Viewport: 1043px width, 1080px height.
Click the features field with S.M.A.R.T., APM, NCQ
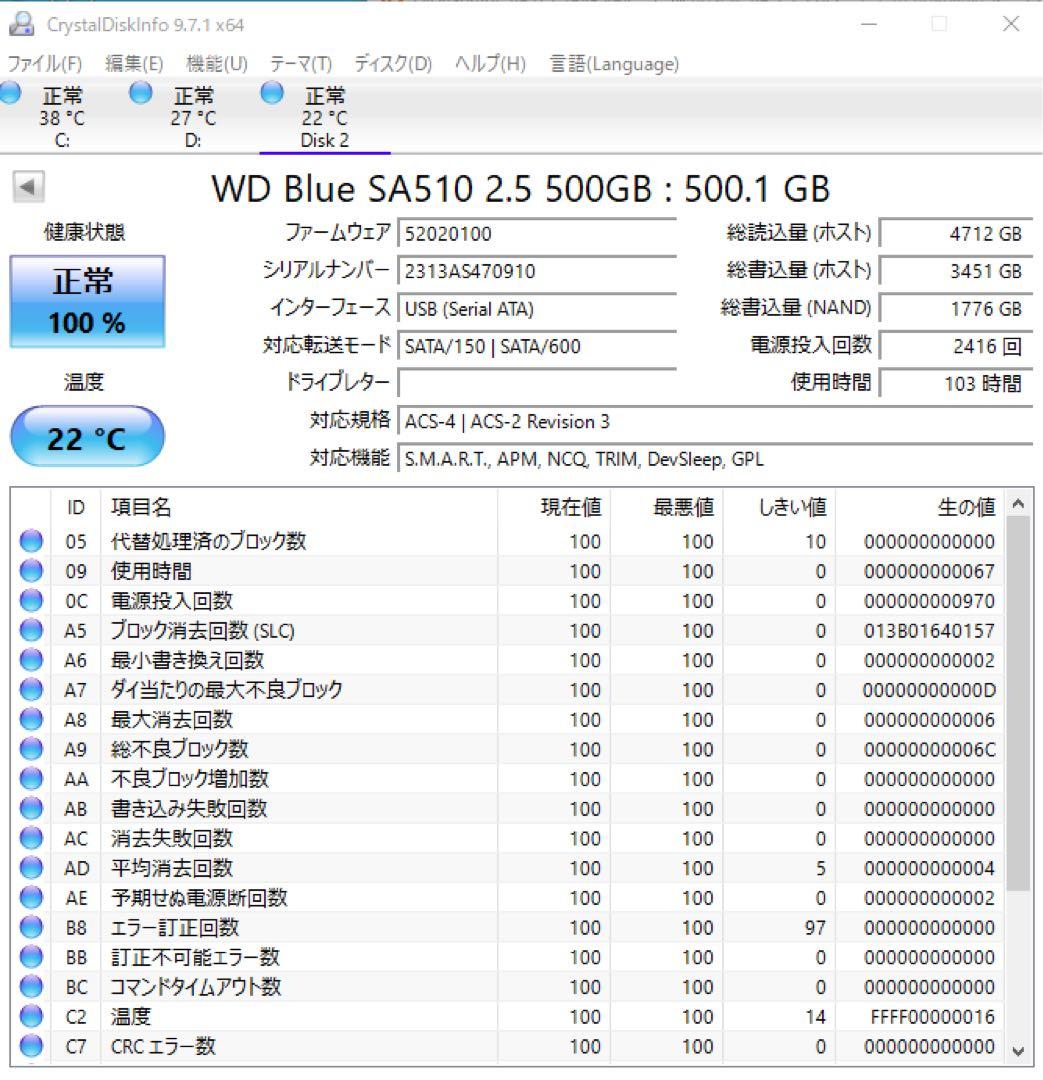[715, 459]
